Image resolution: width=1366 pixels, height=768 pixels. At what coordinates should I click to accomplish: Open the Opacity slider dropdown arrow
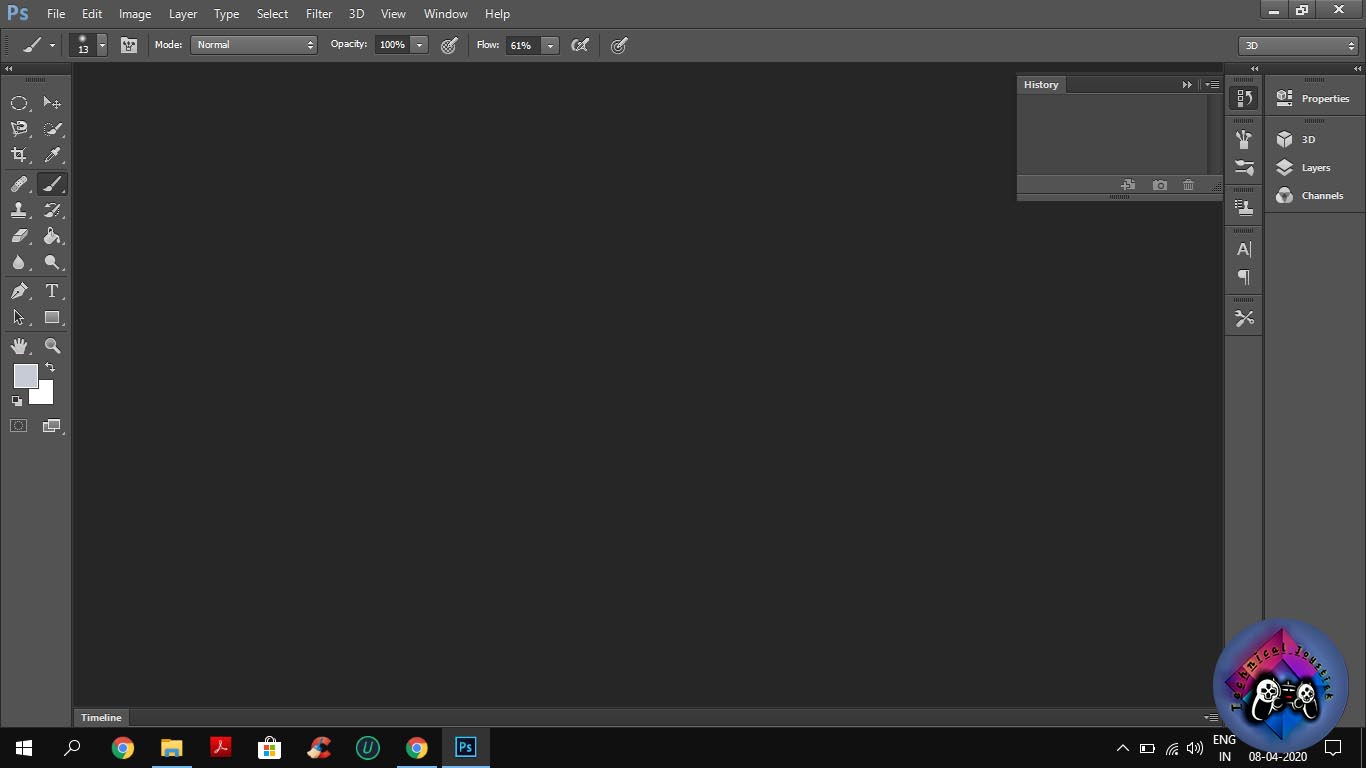(x=420, y=45)
